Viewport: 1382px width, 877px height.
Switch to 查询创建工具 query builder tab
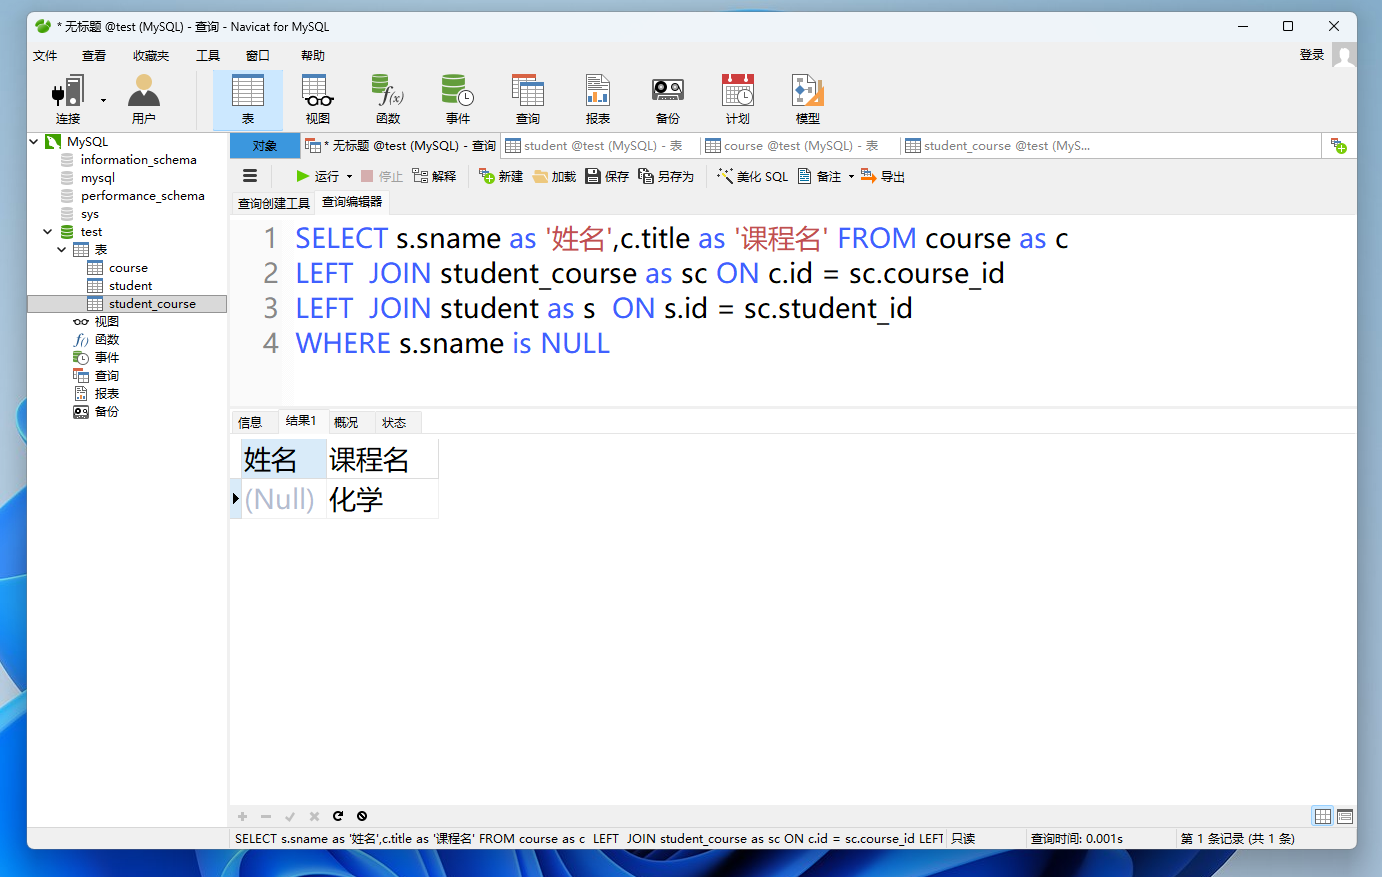[274, 203]
